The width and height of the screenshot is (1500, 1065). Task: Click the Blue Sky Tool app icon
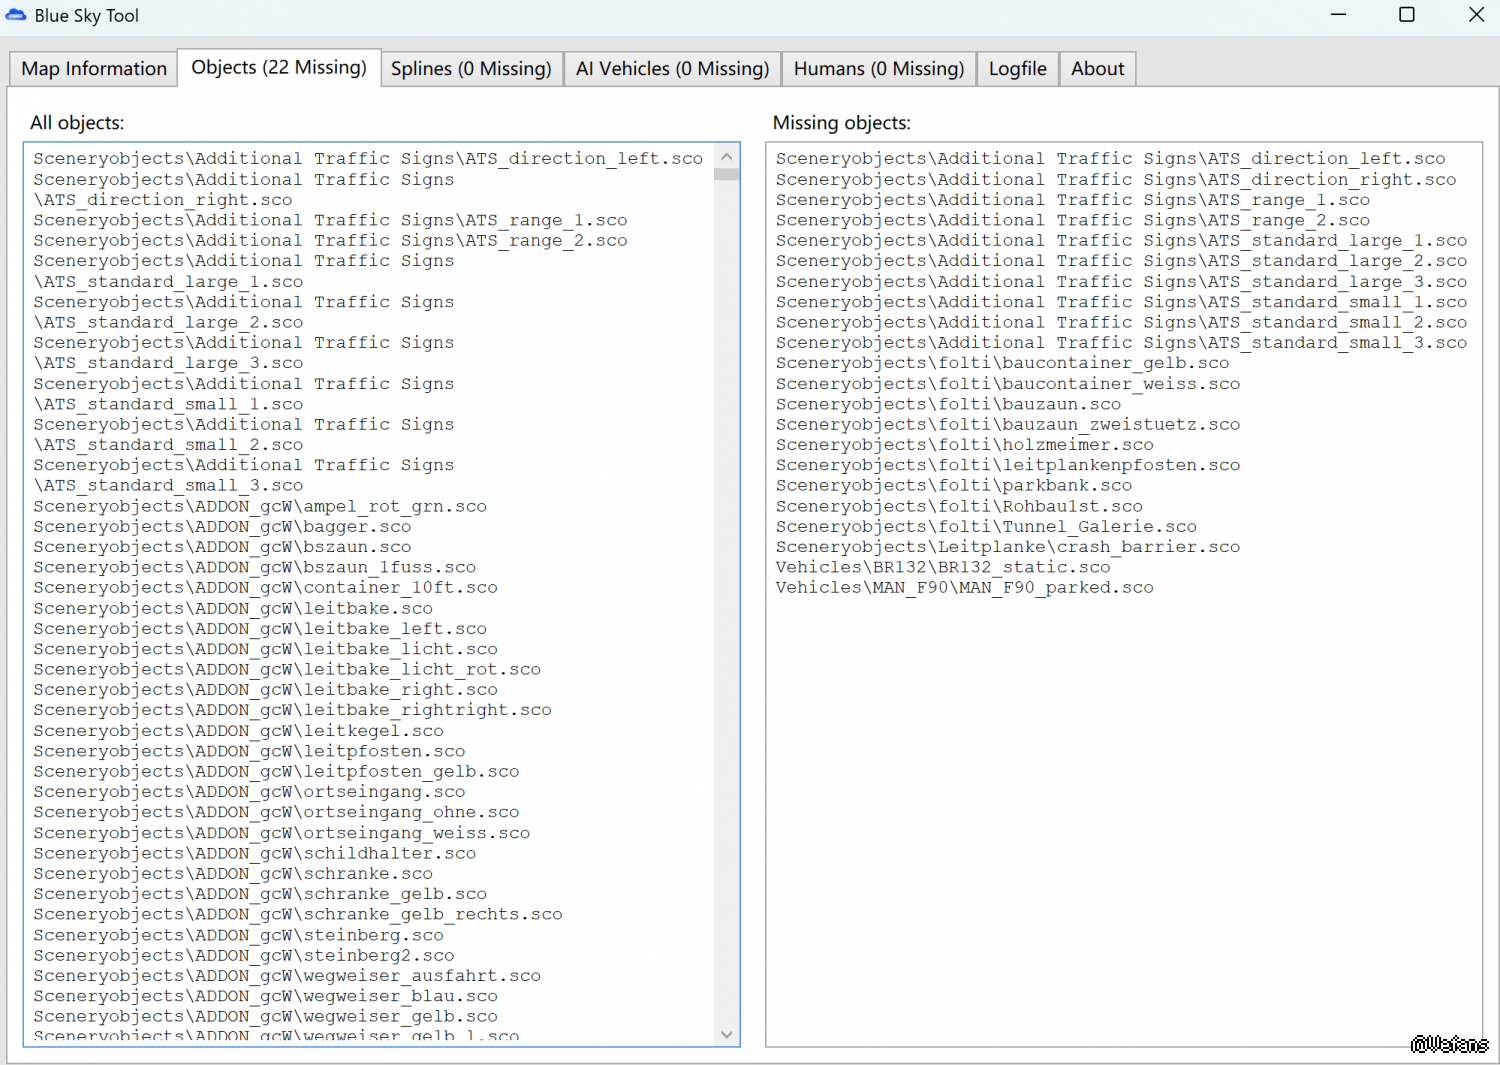(16, 15)
